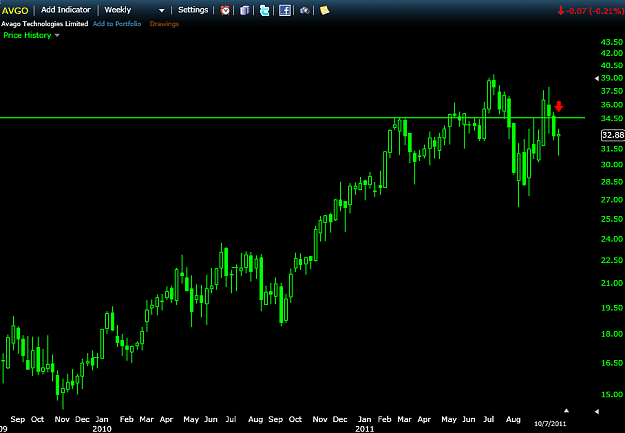
Task: Click the 43.50 price axis label
Action: (x=611, y=42)
